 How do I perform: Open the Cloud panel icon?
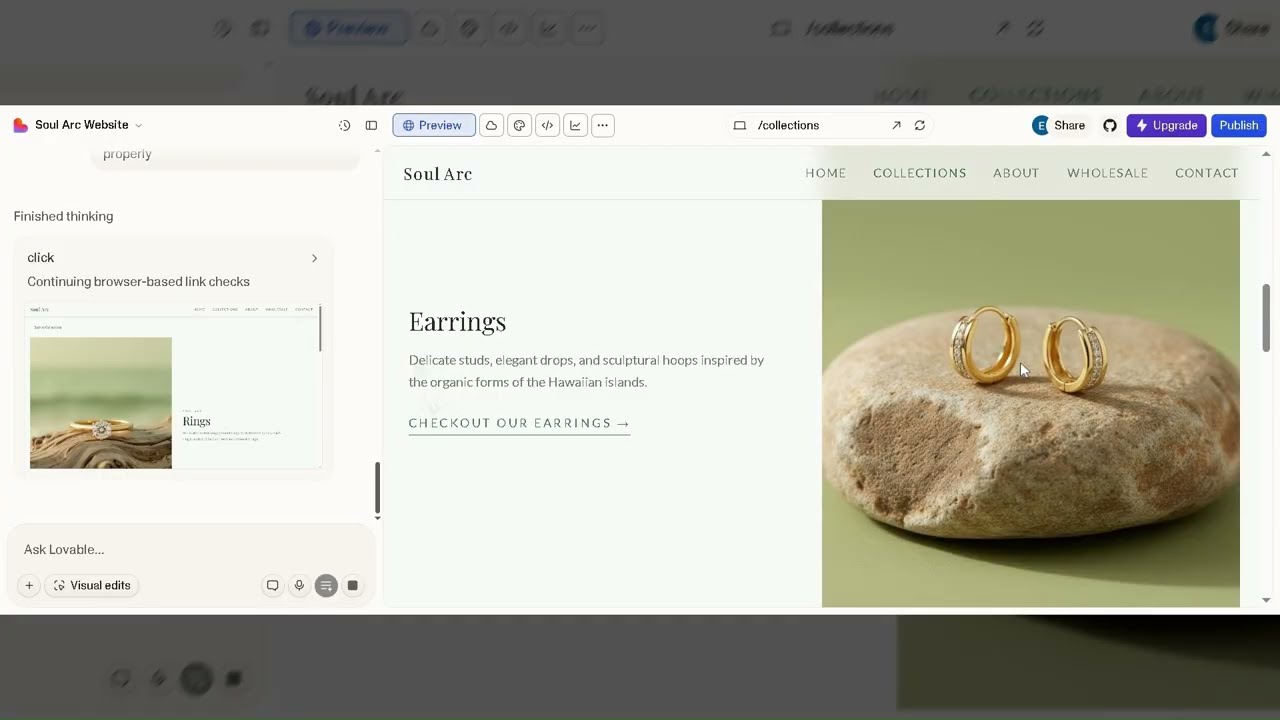[x=491, y=125]
